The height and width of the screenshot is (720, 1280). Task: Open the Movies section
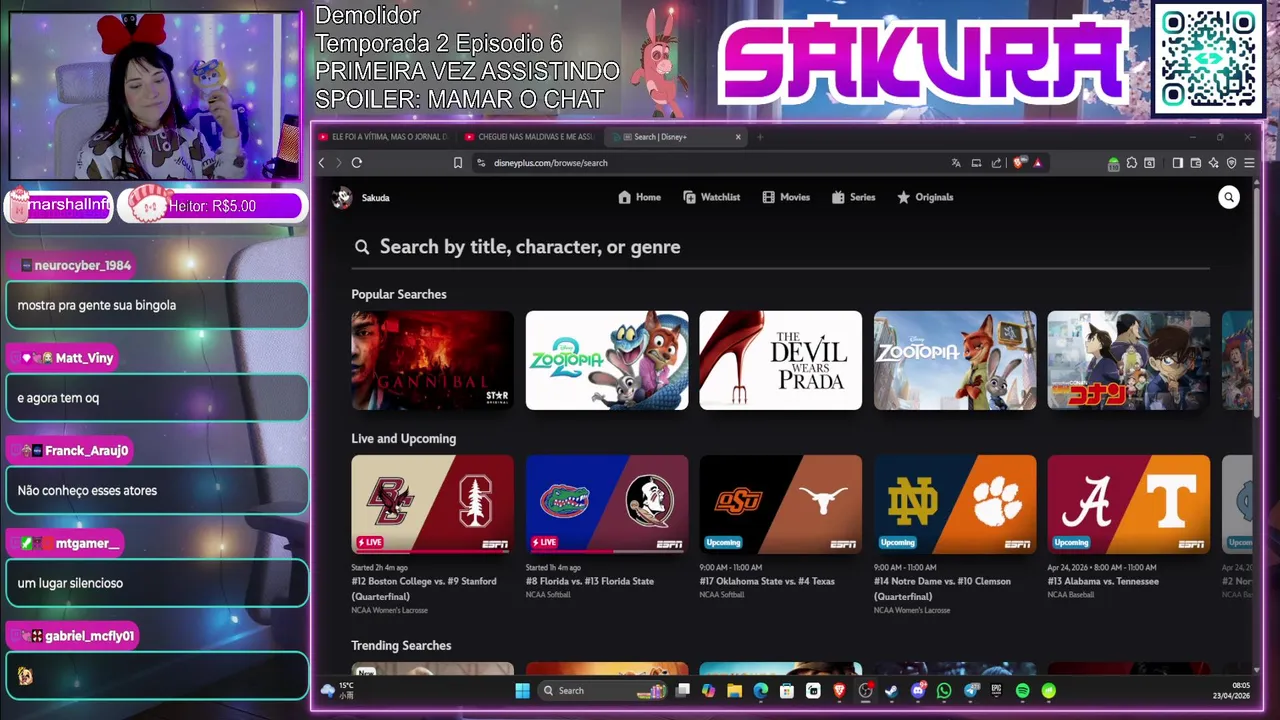[786, 197]
